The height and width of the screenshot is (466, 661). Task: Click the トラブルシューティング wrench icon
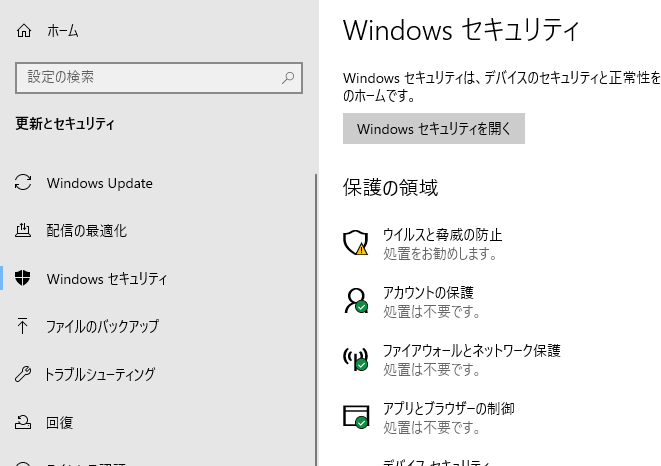tap(24, 375)
